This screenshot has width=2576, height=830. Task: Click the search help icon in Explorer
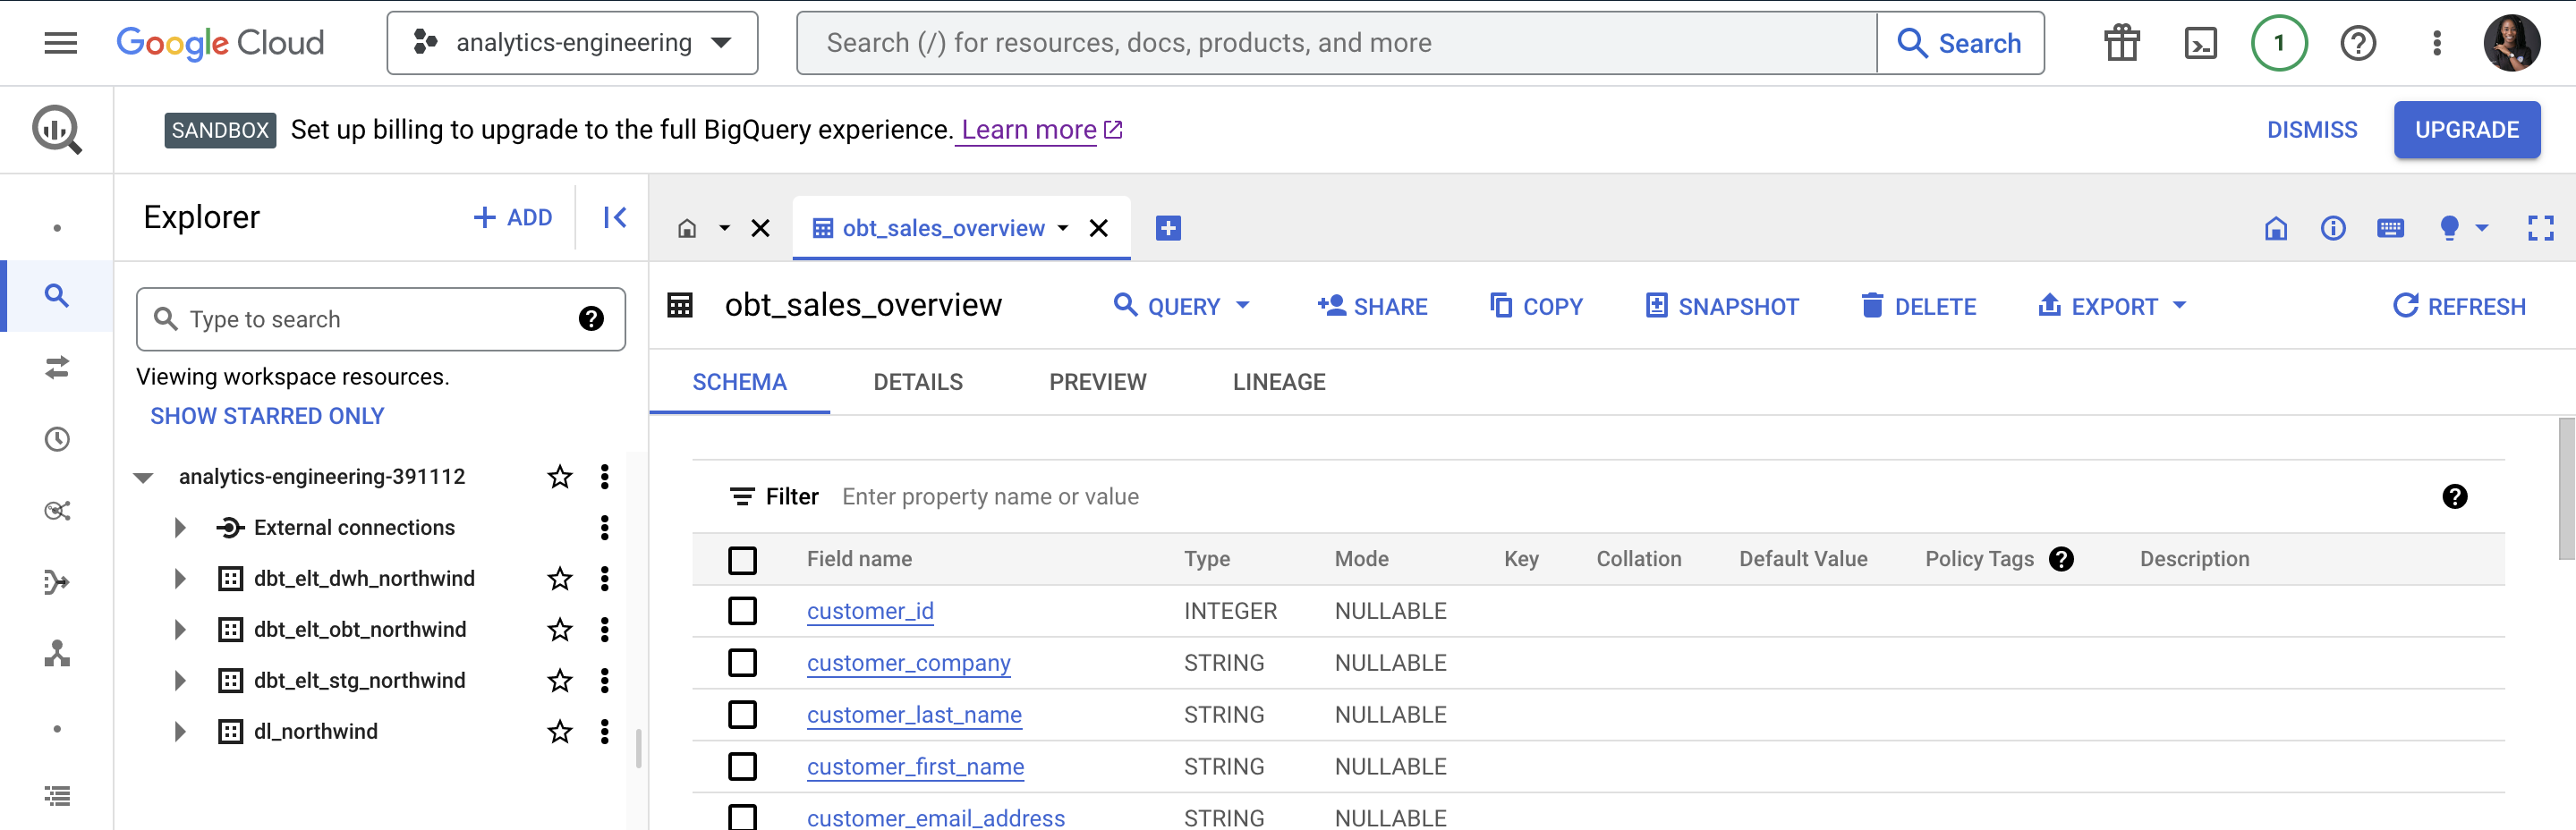tap(591, 319)
